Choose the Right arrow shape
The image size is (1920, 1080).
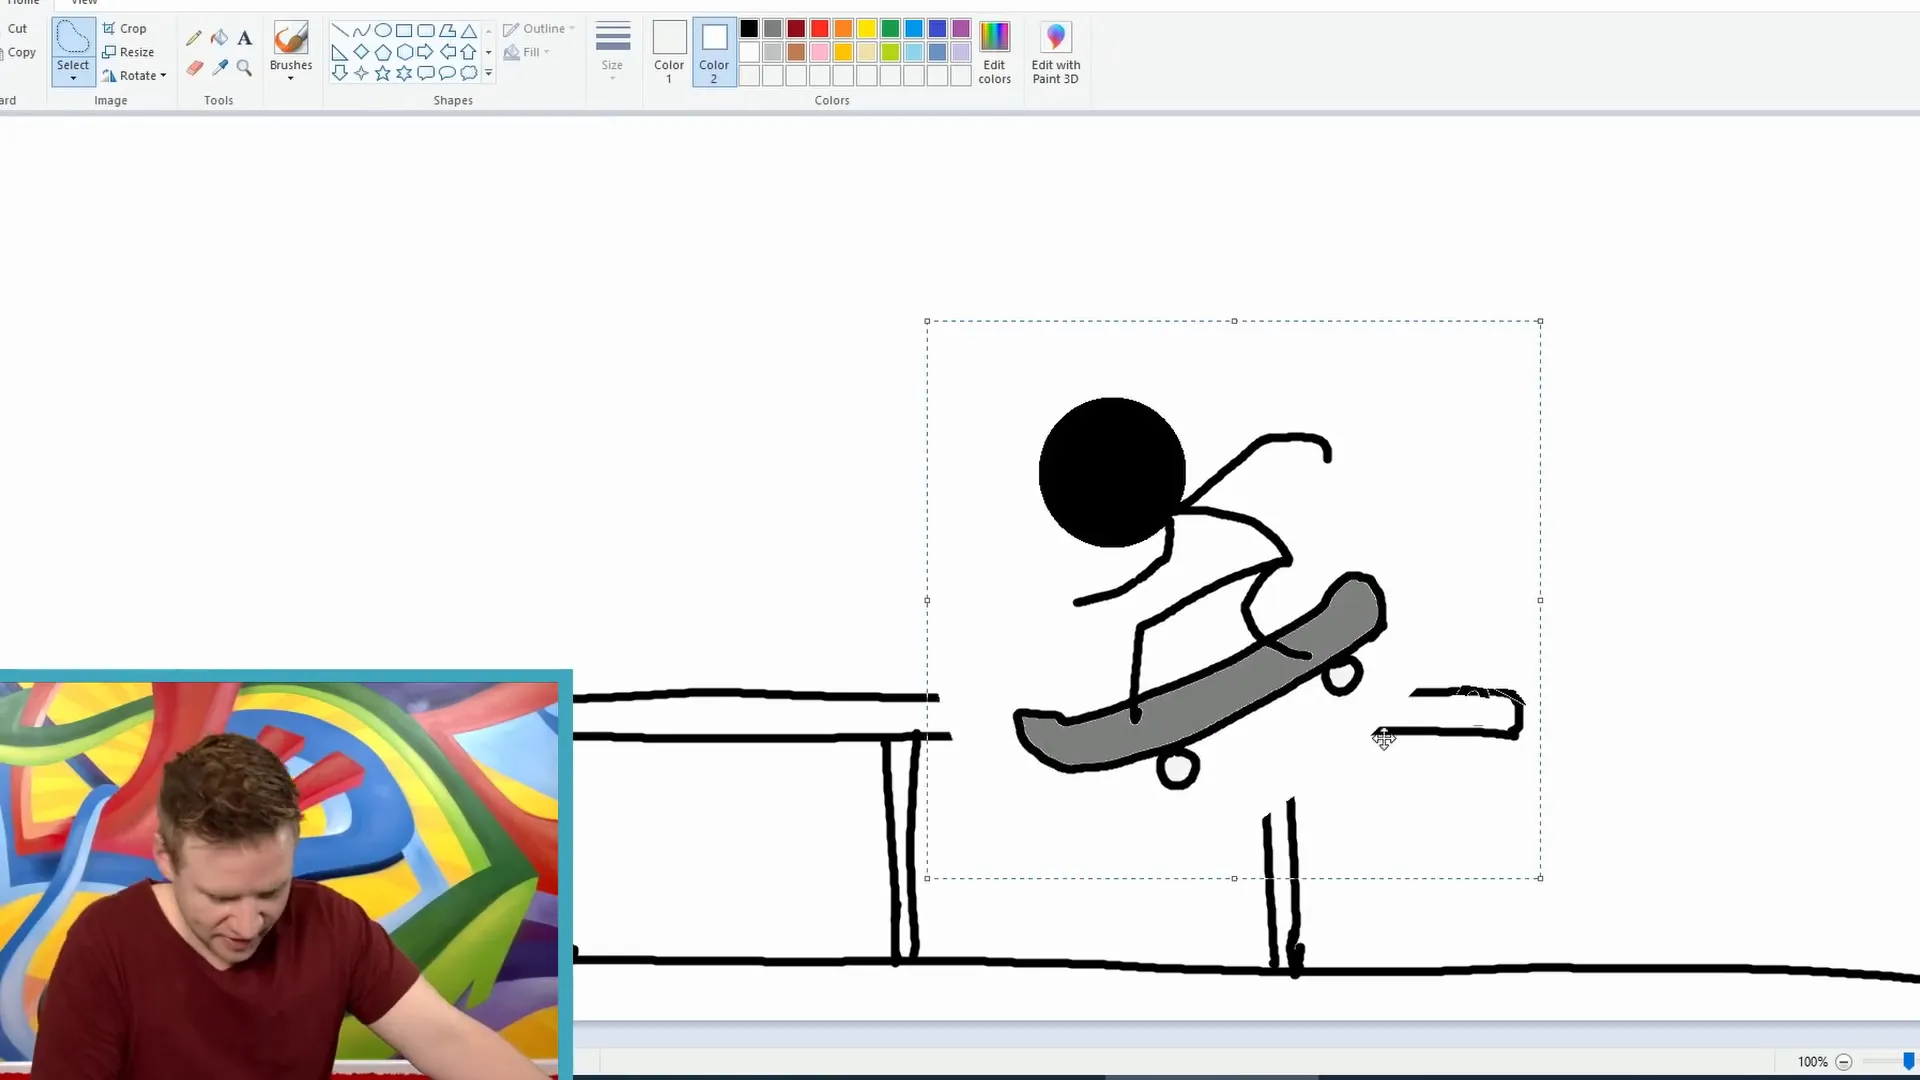click(x=426, y=52)
